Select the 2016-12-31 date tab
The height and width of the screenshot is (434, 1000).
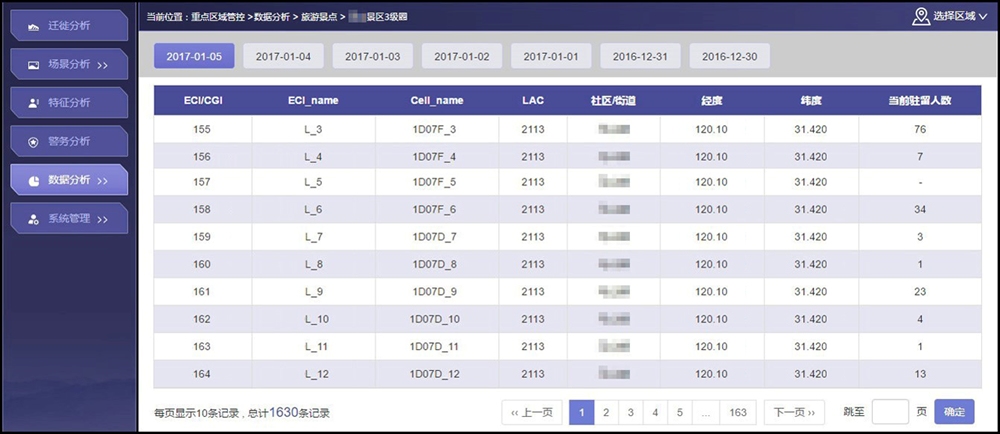[x=640, y=57]
